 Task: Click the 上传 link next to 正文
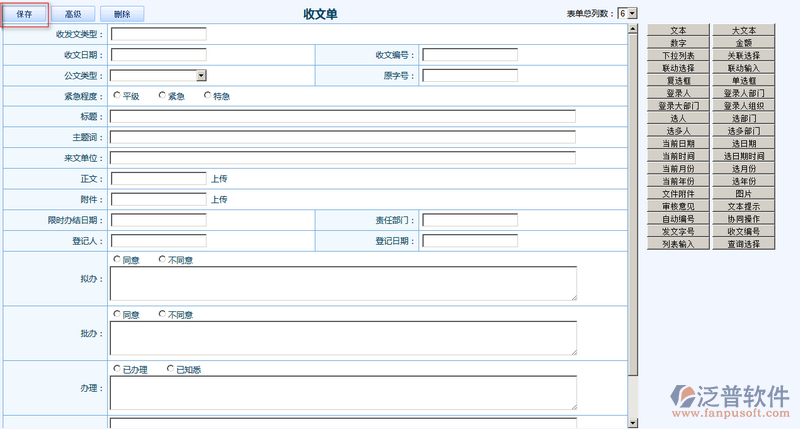(x=220, y=179)
